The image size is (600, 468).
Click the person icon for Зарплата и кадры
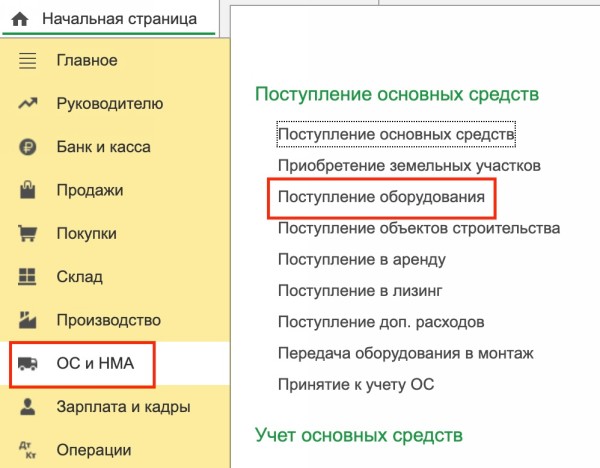[x=27, y=407]
